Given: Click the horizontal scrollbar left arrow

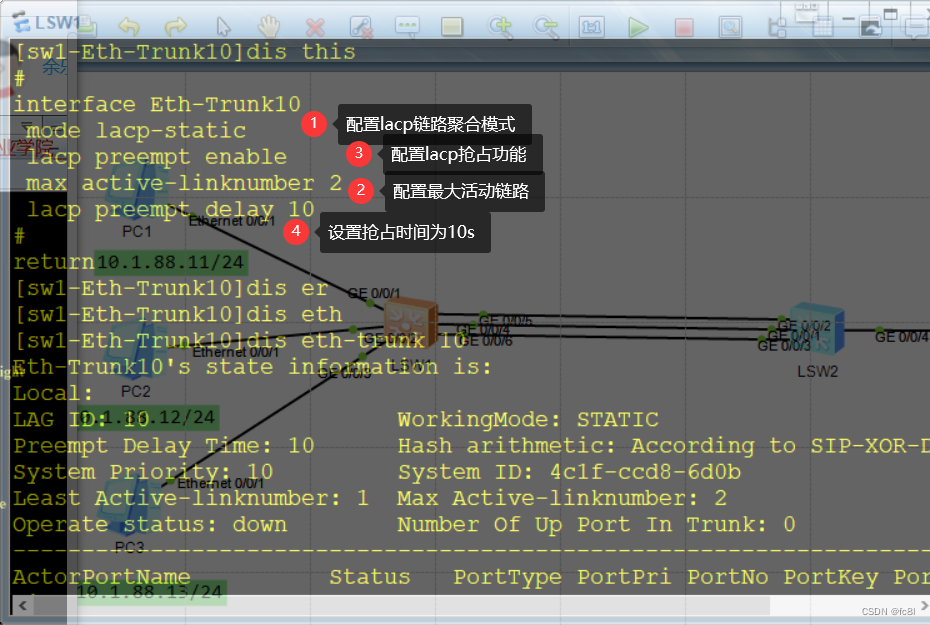Looking at the screenshot, I should (23, 605).
